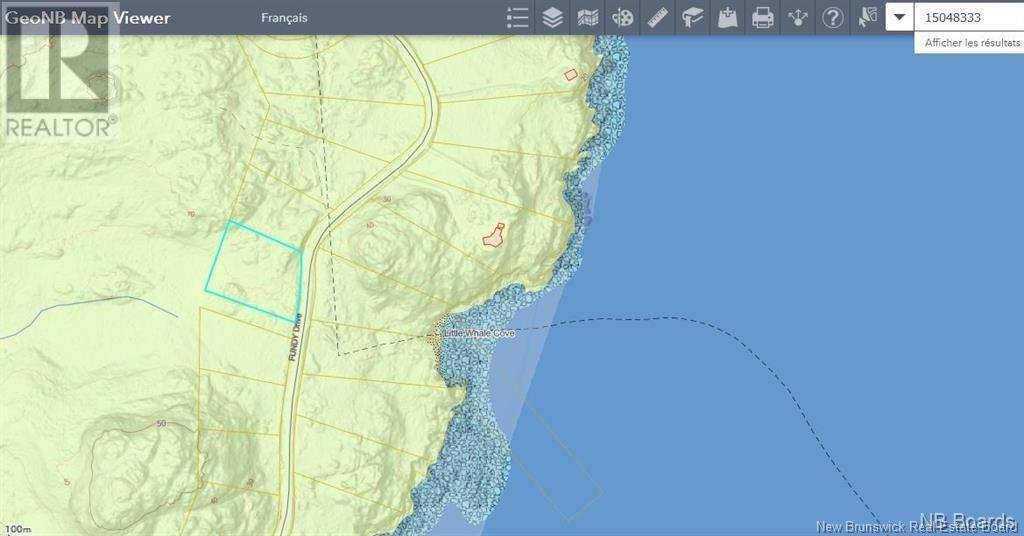
Task: Open the Basemap gallery
Action: 588,18
